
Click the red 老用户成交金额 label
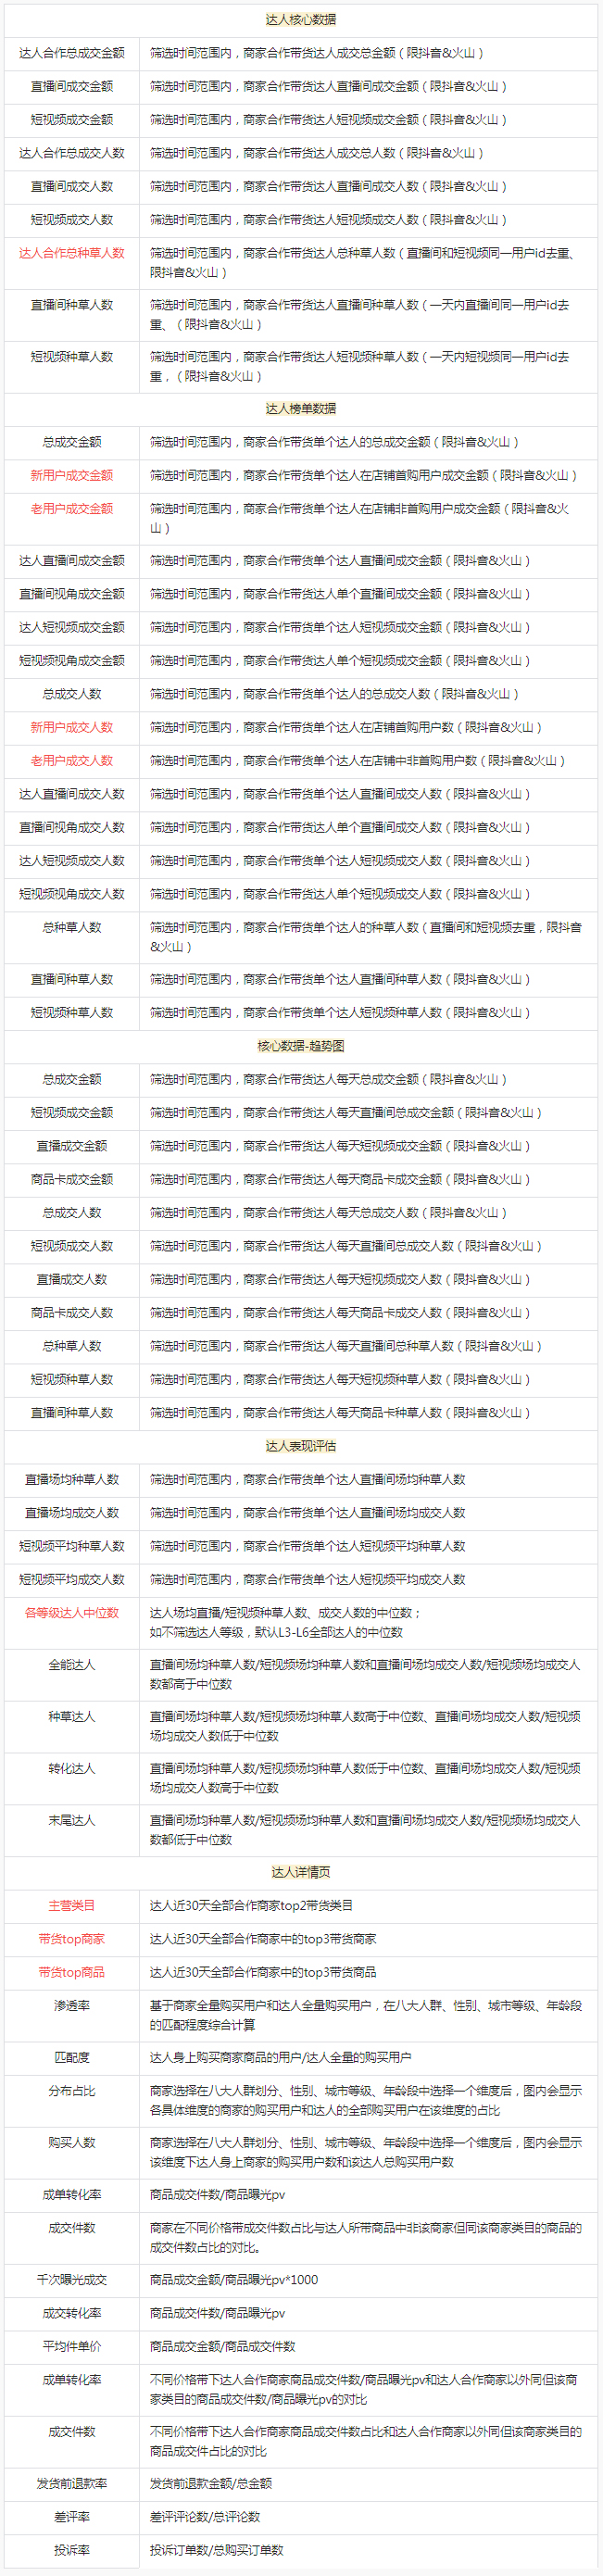[x=72, y=508]
